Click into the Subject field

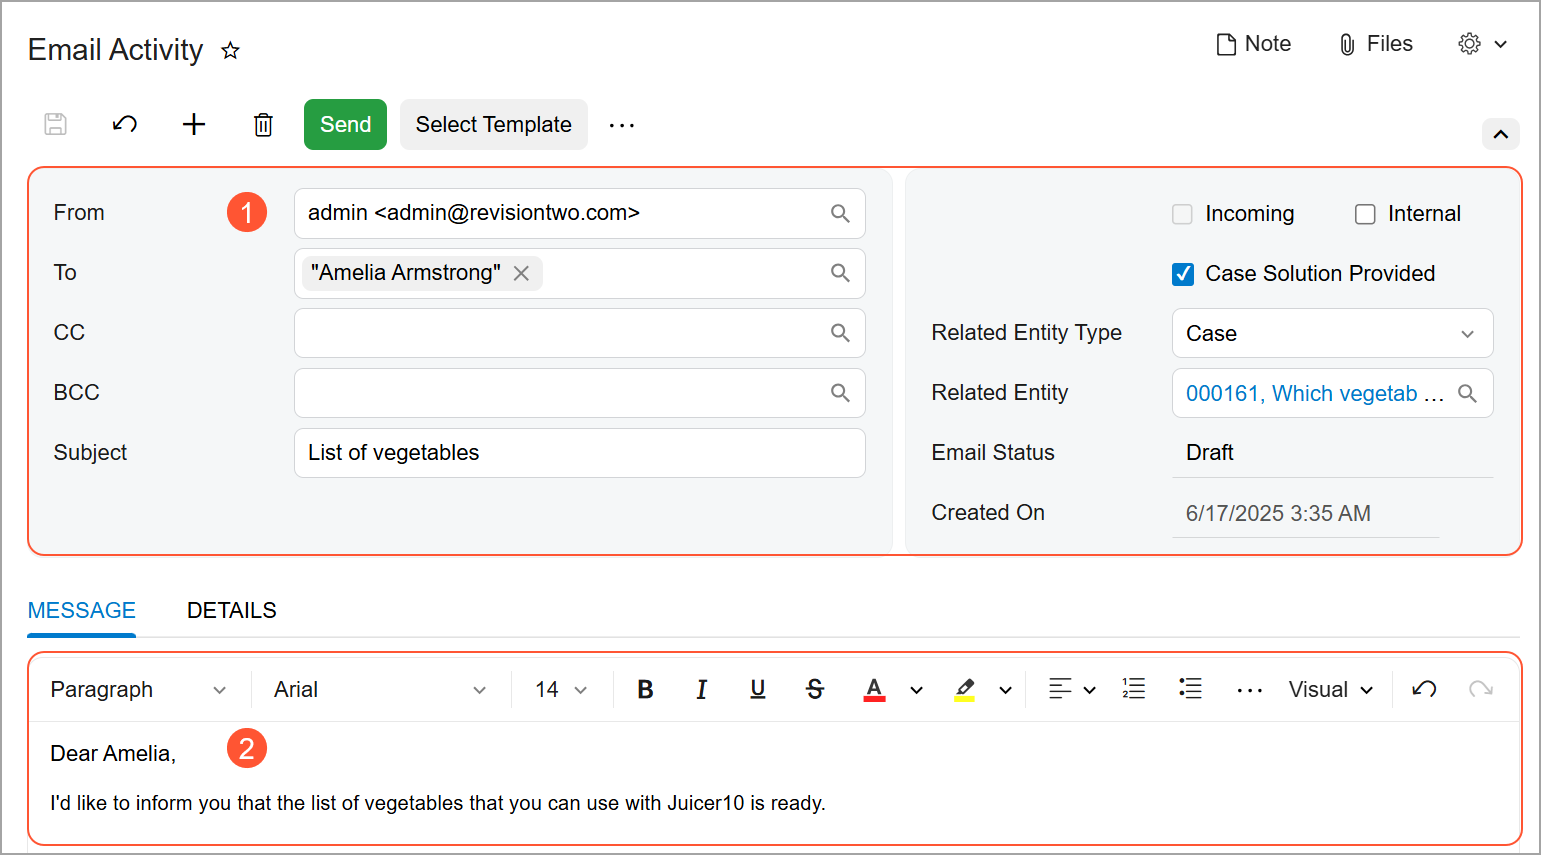pos(579,453)
